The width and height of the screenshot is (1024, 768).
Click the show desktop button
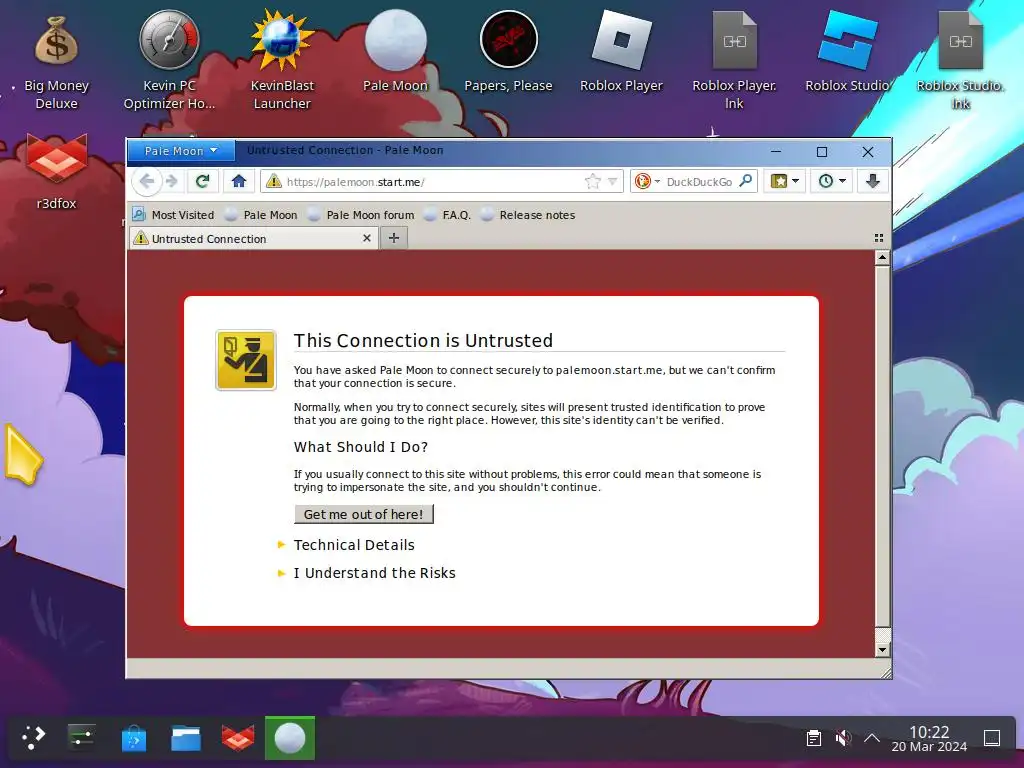tap(992, 738)
